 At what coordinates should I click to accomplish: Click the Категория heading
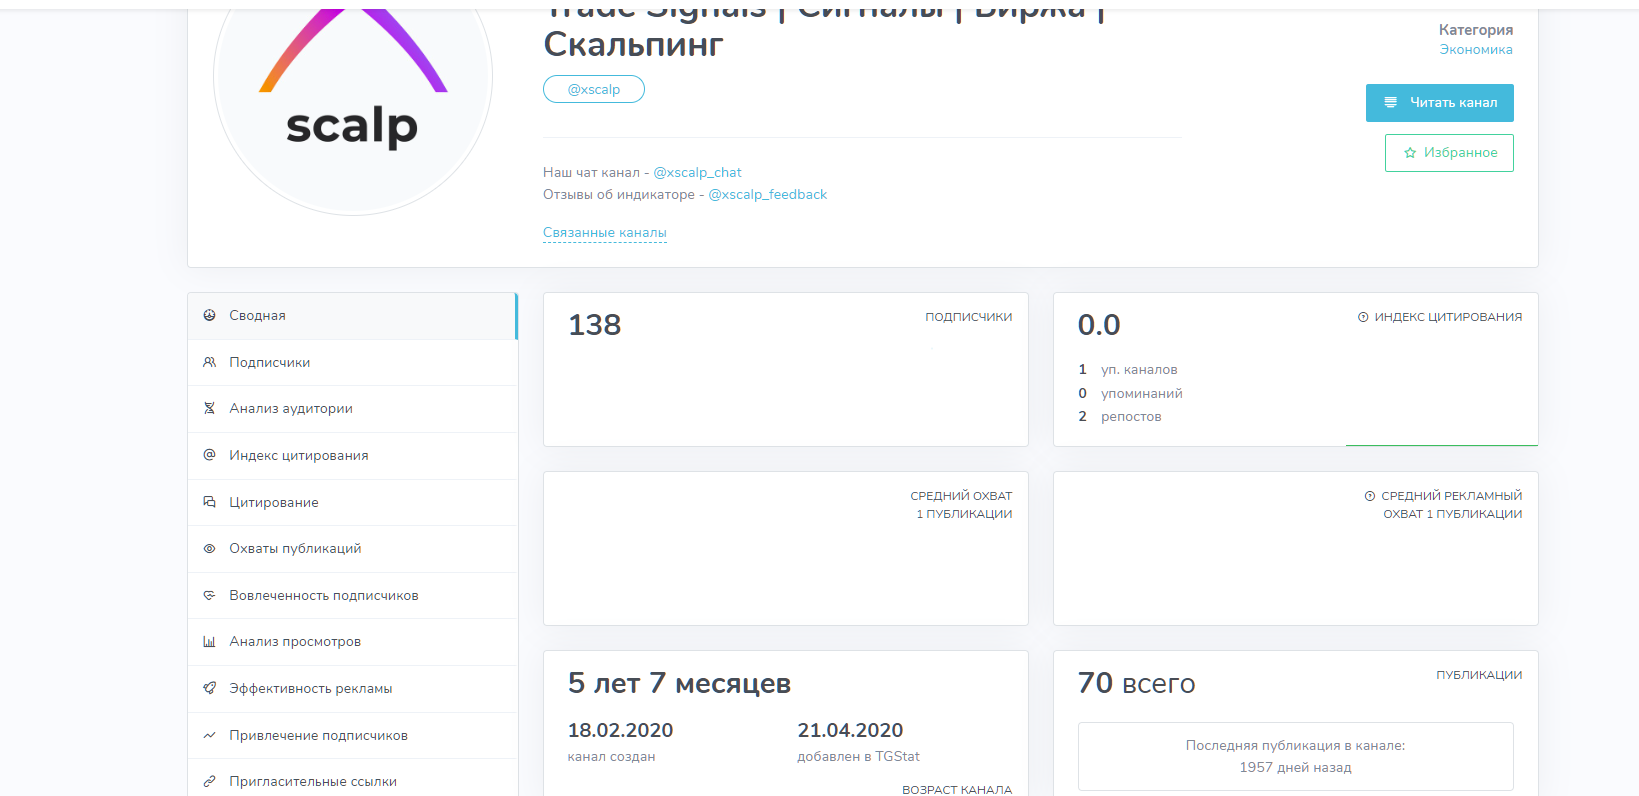(1476, 30)
